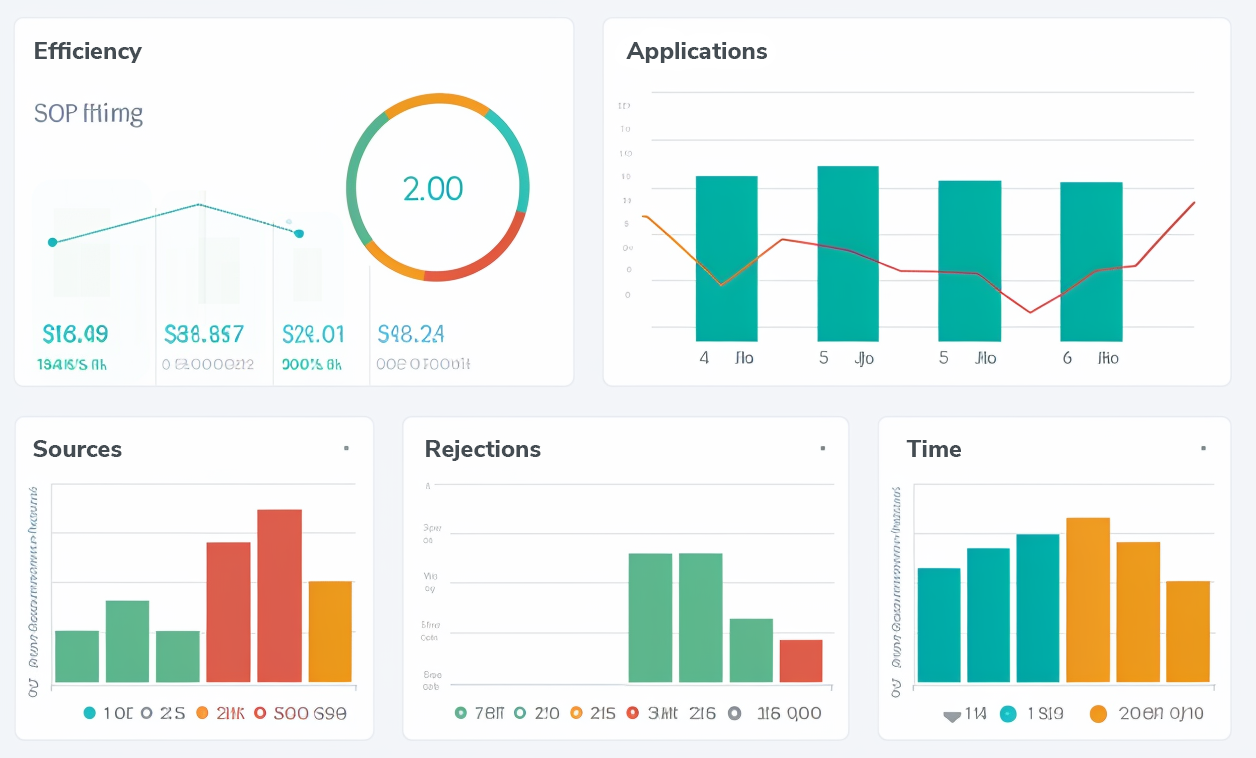Click the orange legend dot in Sources
The image size is (1256, 758).
(x=202, y=713)
